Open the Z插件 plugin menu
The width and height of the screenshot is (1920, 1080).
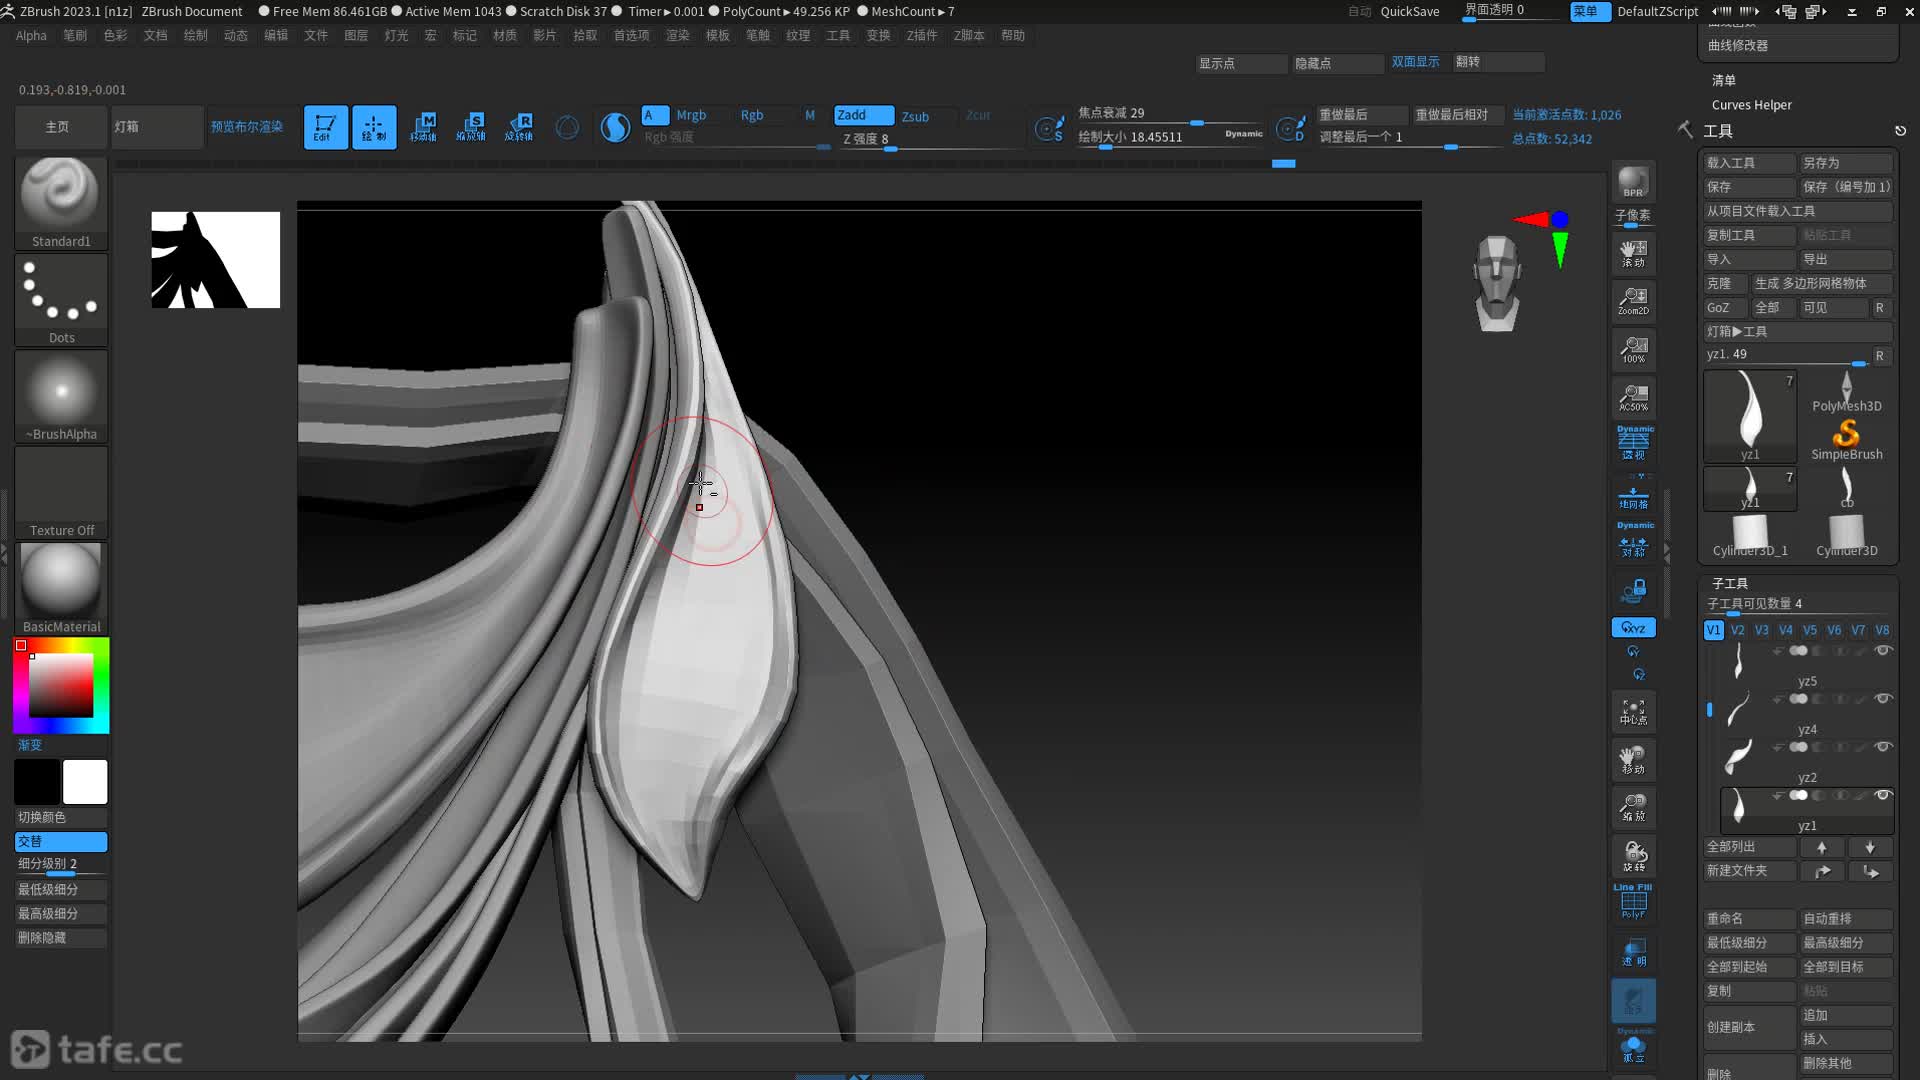(x=921, y=35)
